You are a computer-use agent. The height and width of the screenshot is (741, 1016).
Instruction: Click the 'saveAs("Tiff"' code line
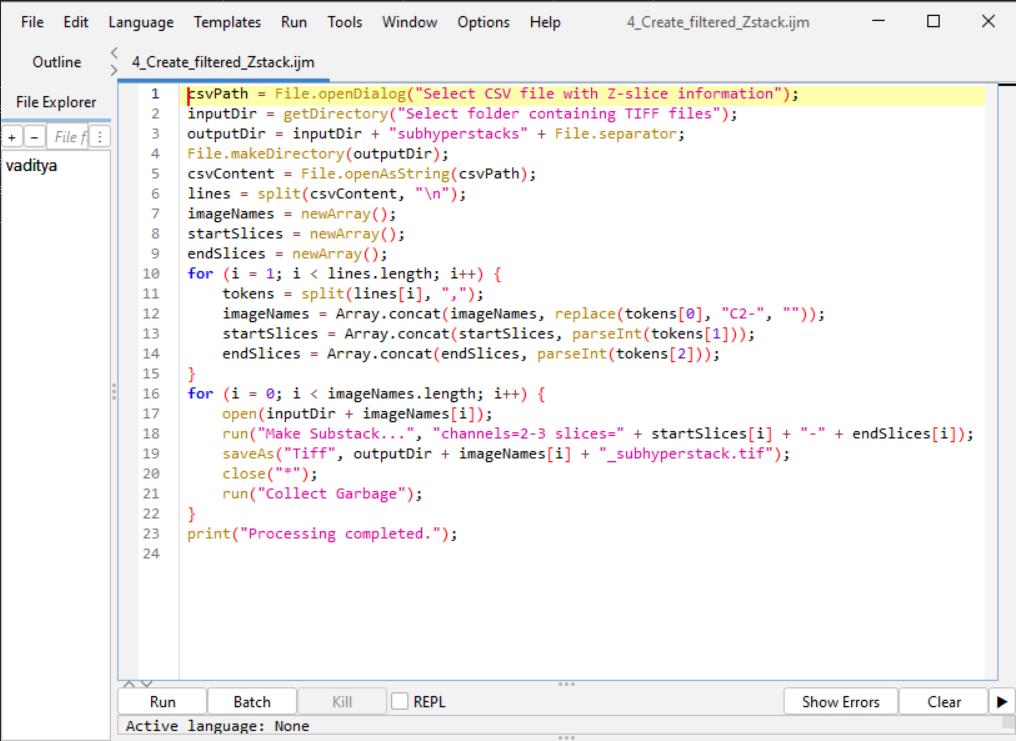tap(506, 454)
